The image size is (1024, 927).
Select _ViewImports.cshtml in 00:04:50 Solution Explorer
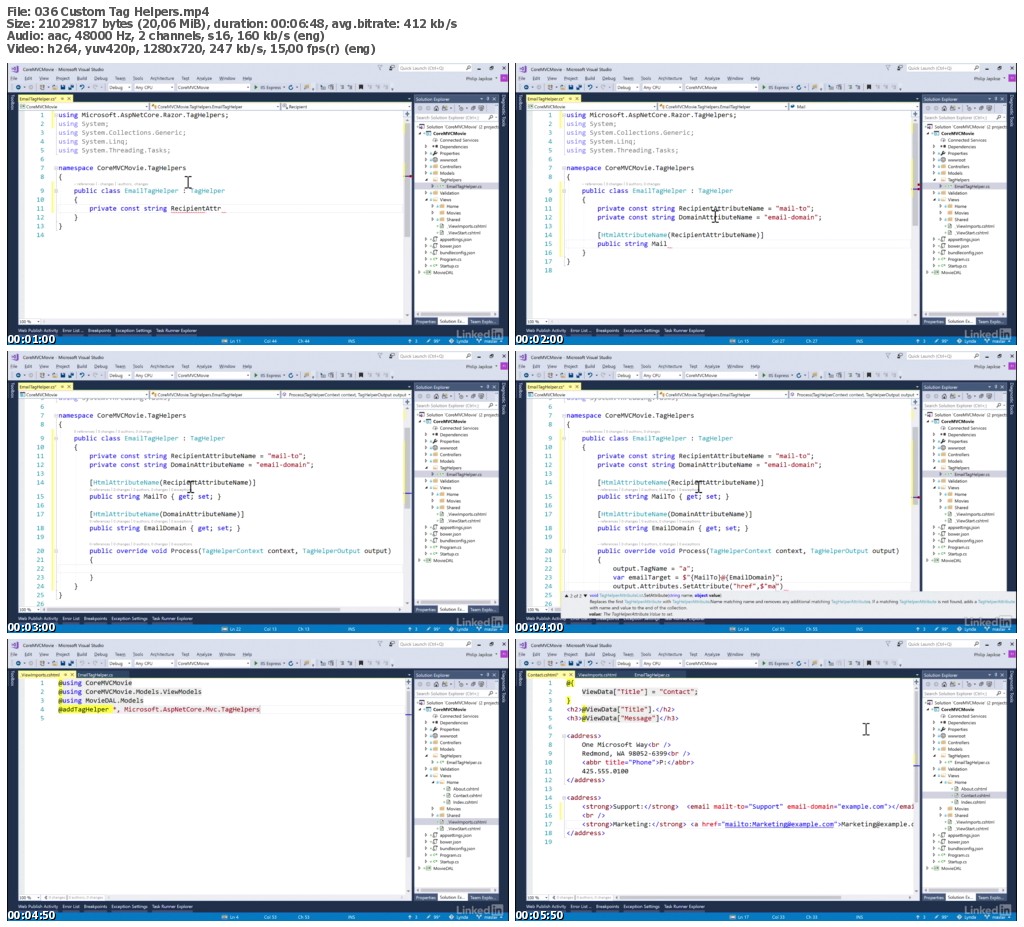point(466,822)
